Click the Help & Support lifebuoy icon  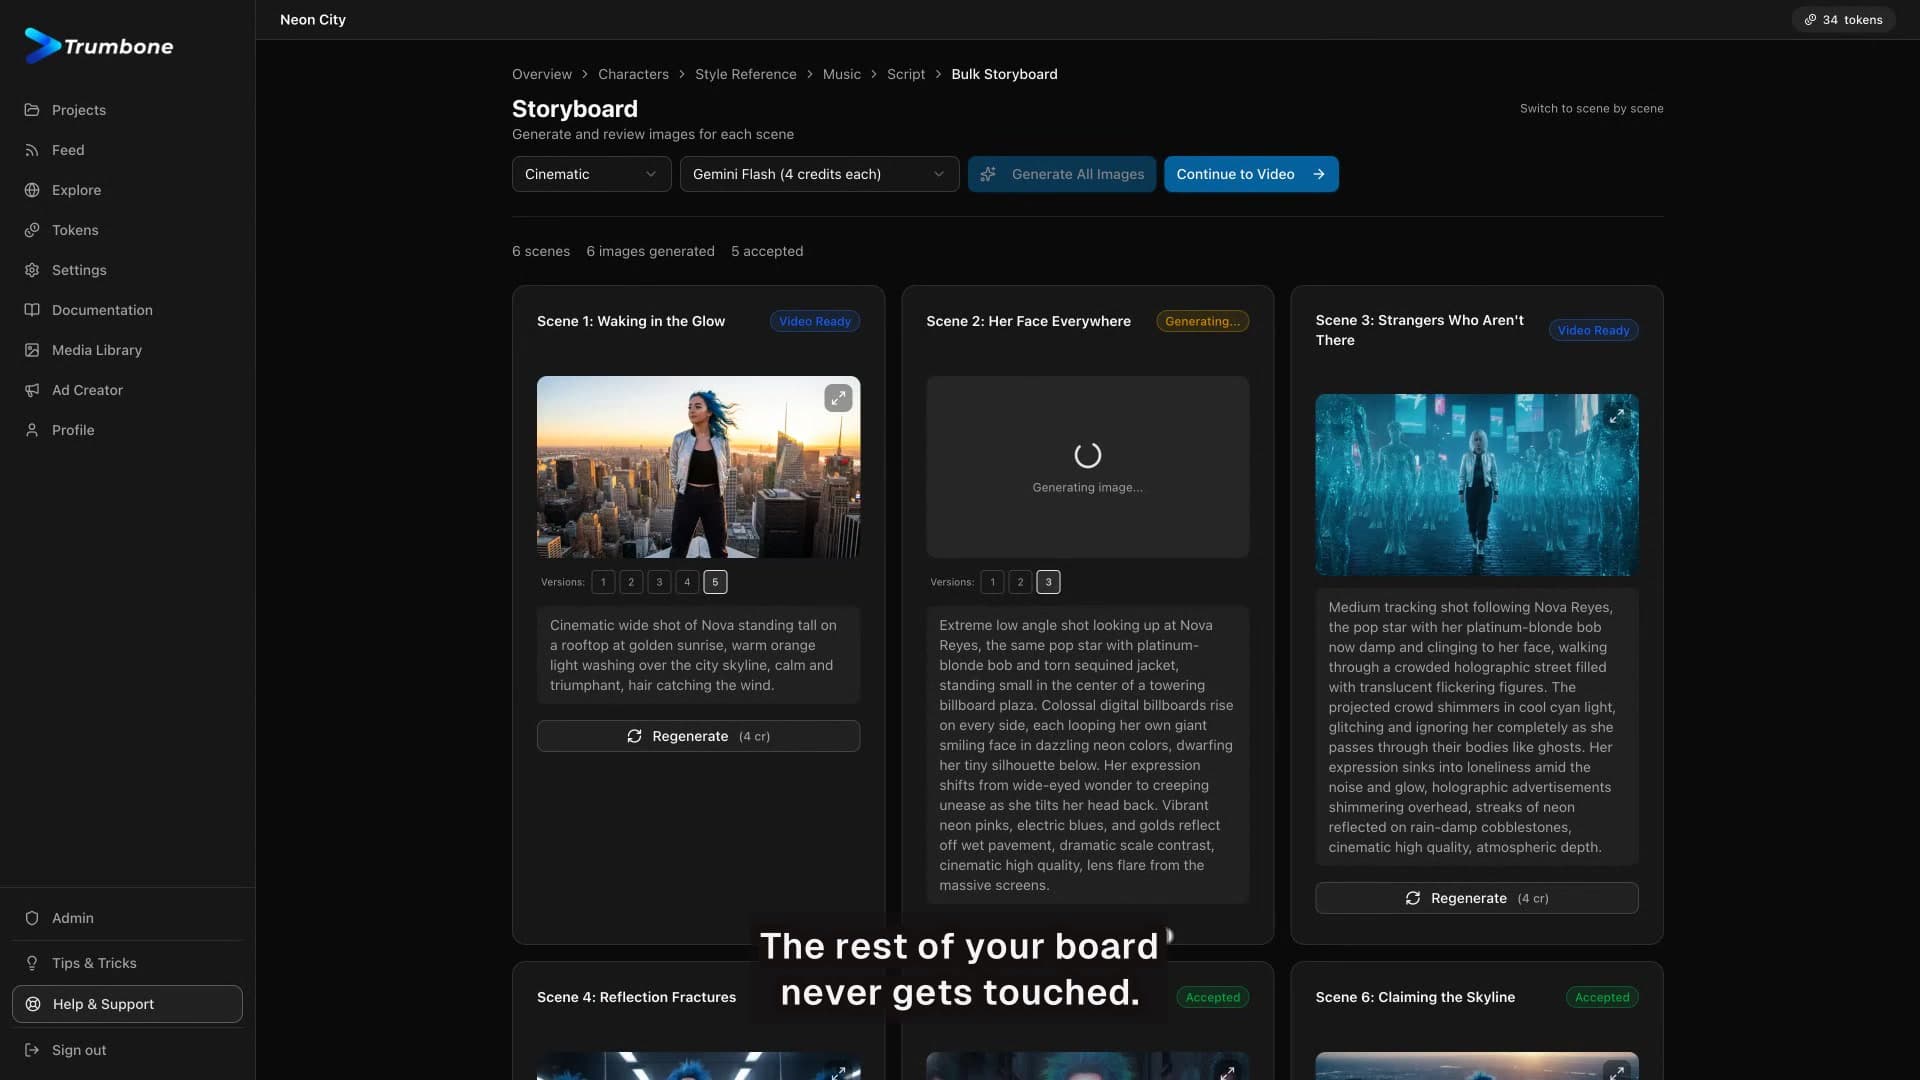tap(33, 1004)
